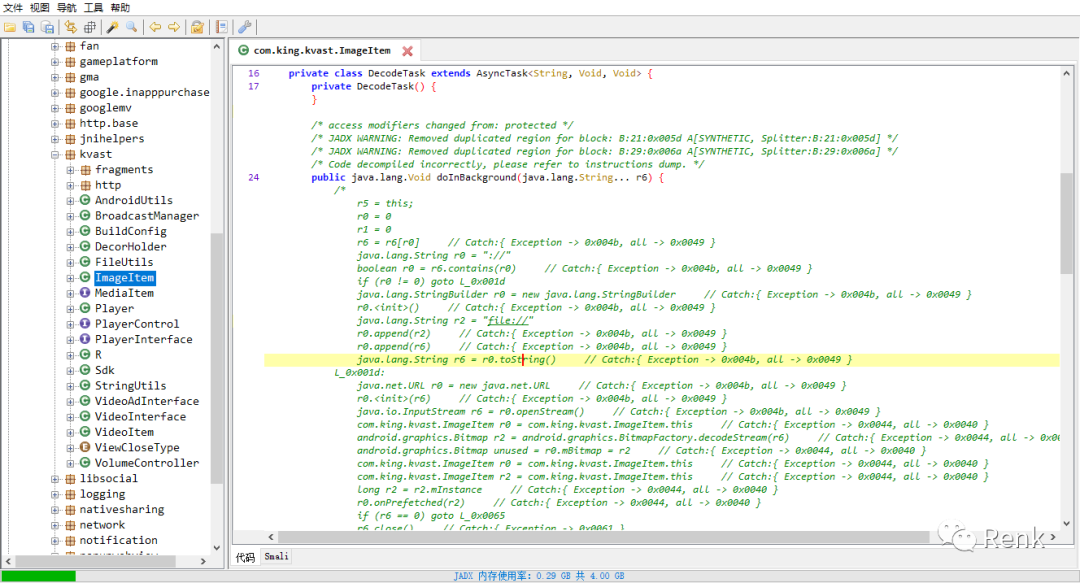Click the VolumeController class icon
The image size is (1080, 583).
85,463
